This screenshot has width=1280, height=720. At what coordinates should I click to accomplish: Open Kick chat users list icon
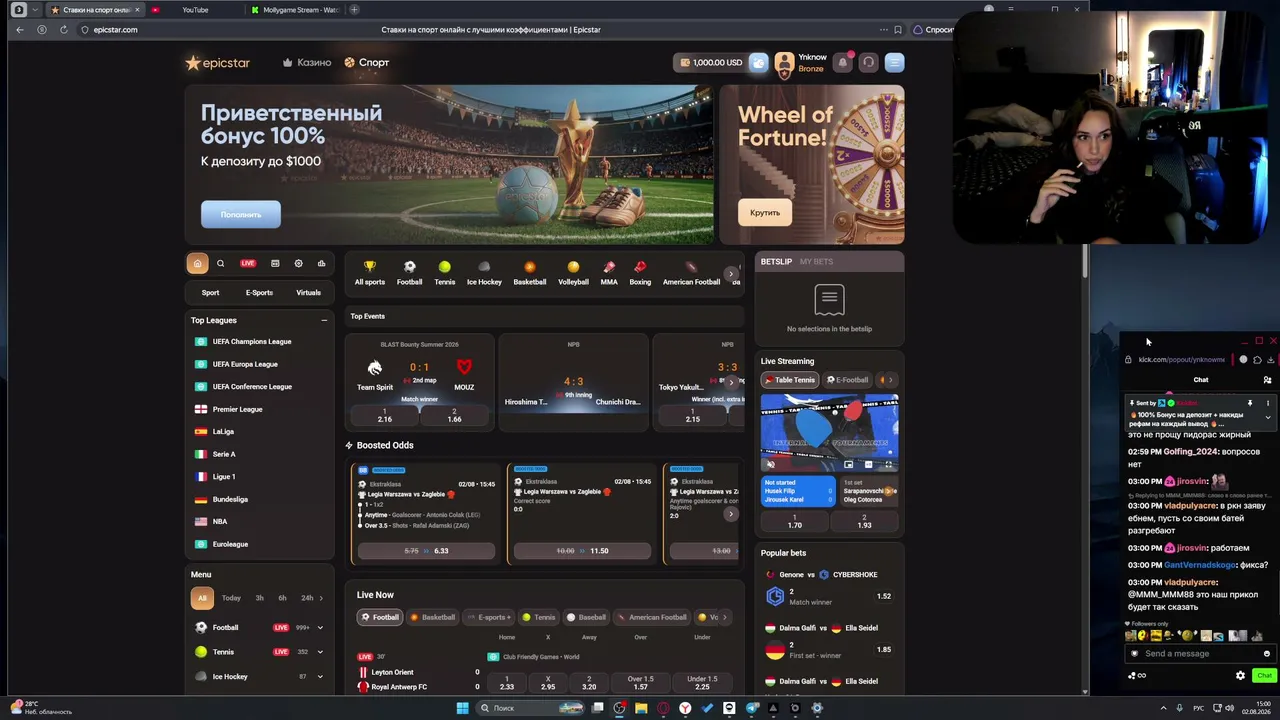coord(1267,380)
